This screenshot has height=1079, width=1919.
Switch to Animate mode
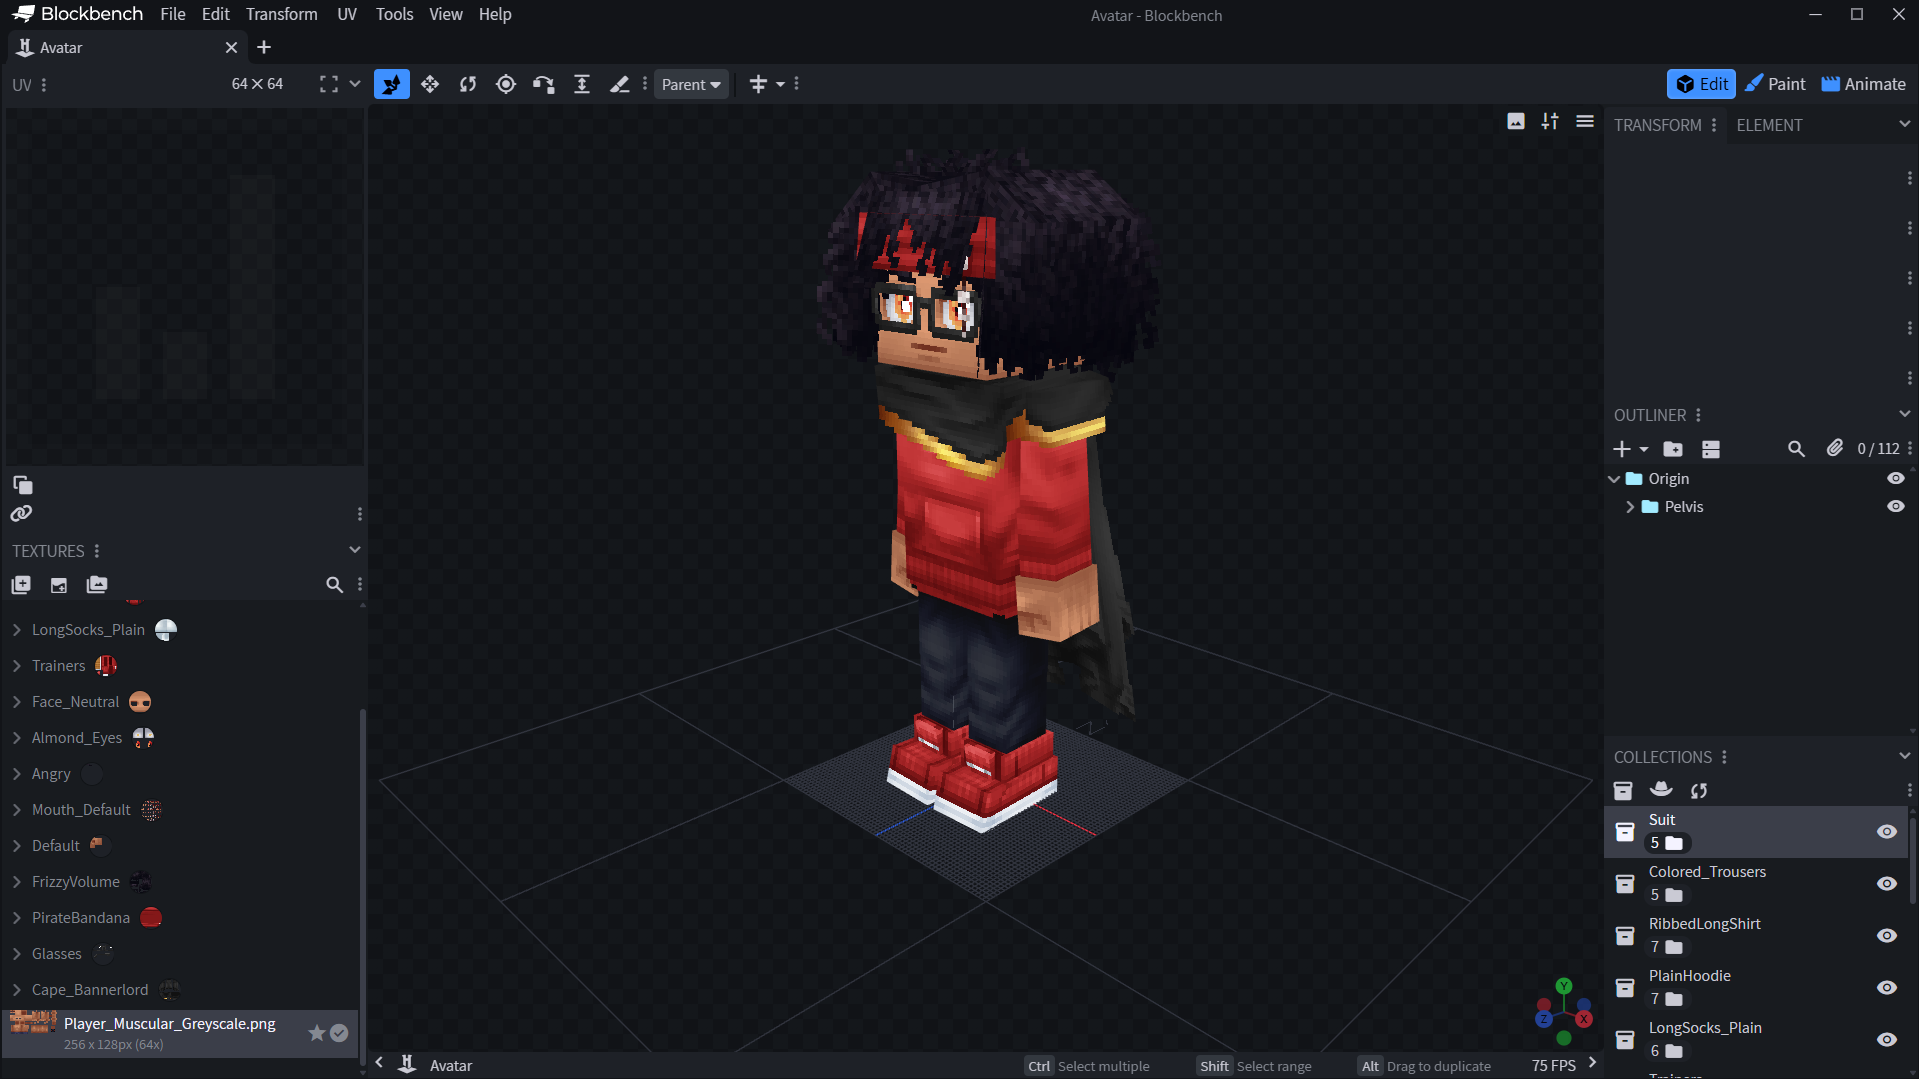[1862, 84]
